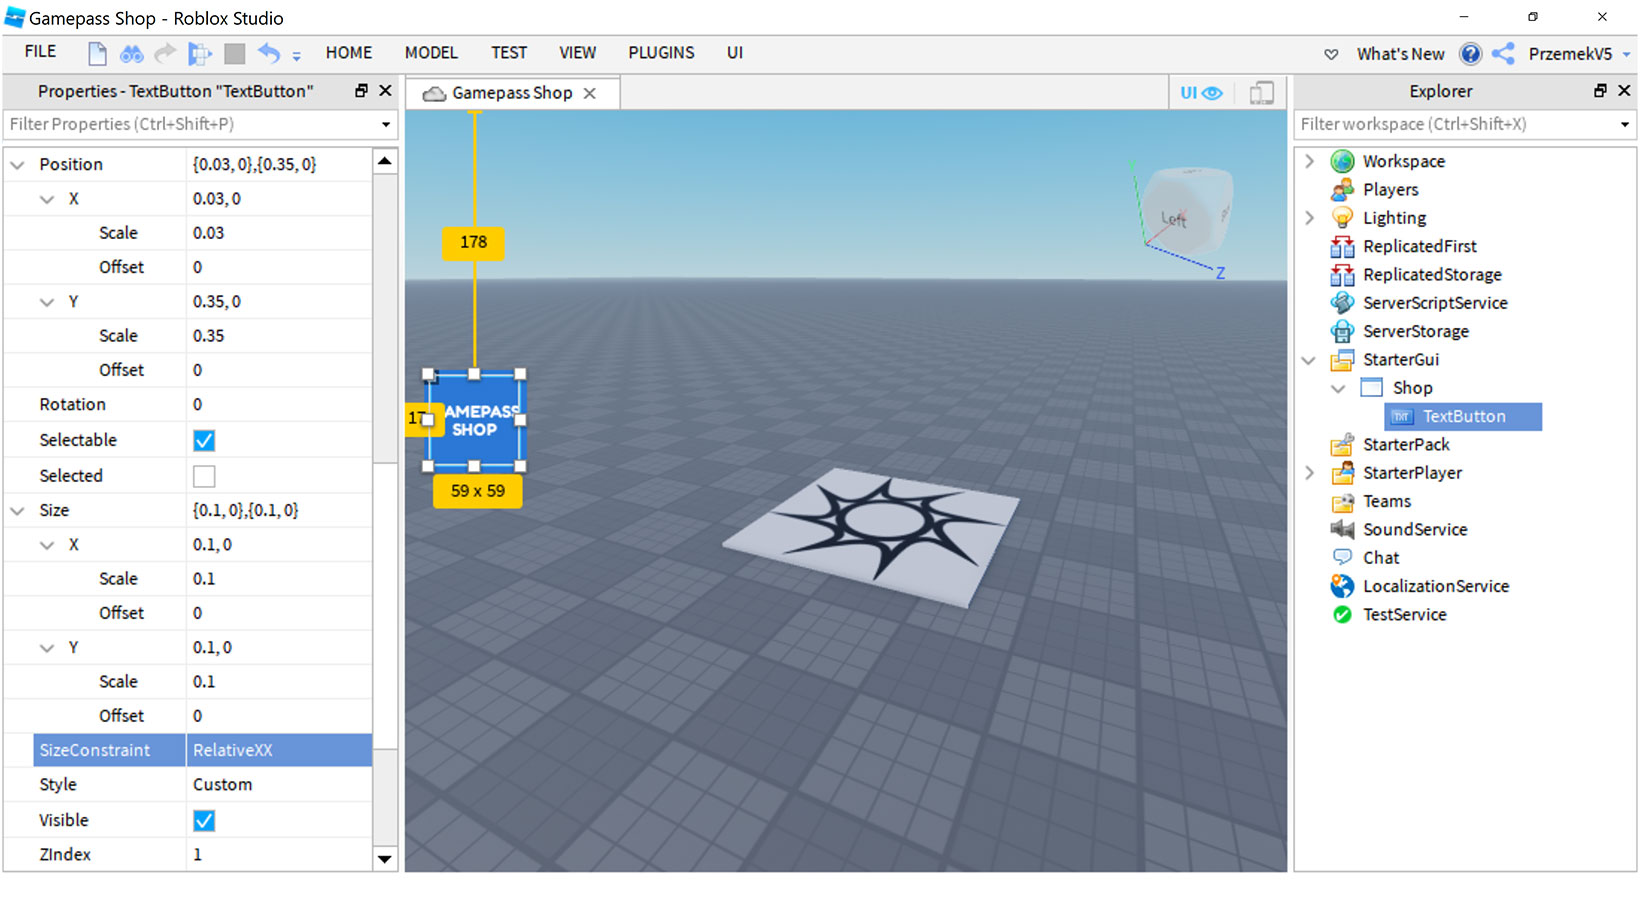Collapse the Position X sub-property
The image size is (1640, 920).
point(46,199)
